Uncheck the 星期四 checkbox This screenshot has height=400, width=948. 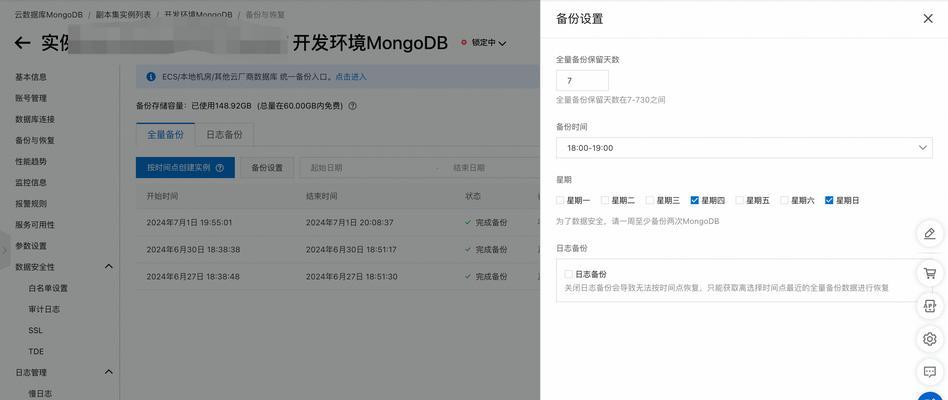pos(695,200)
